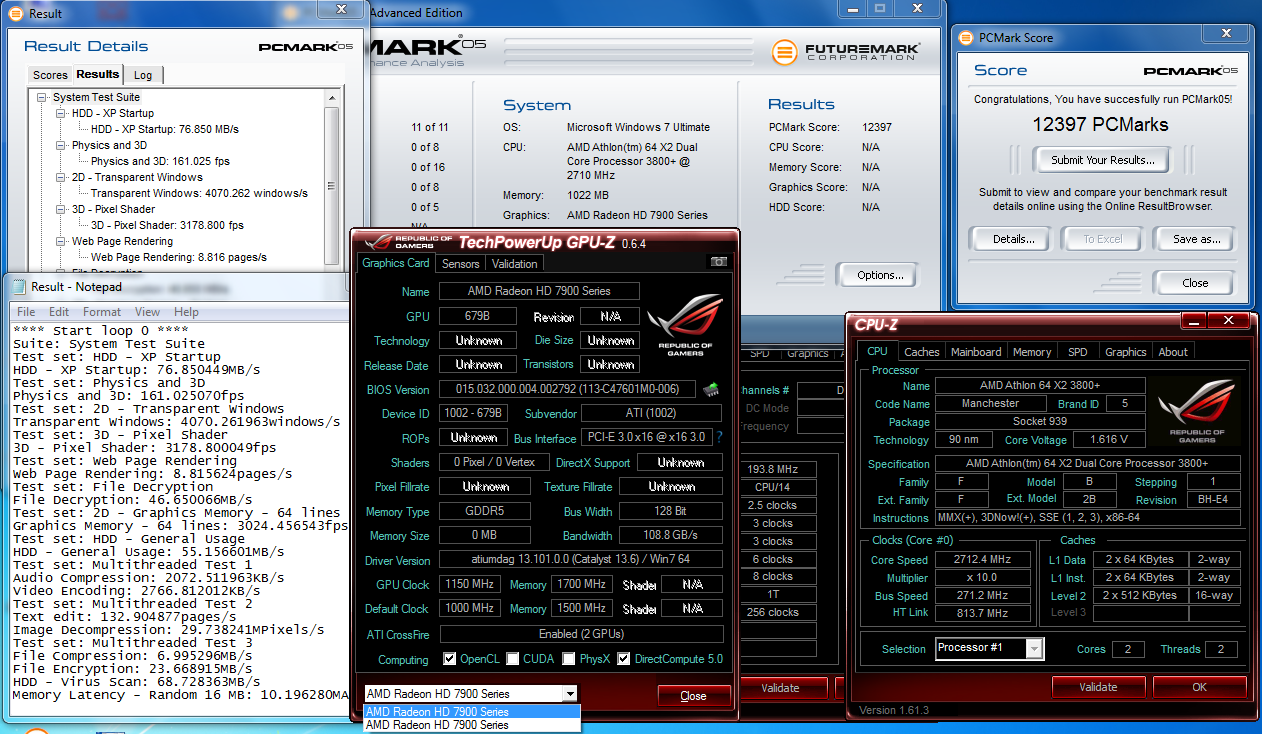Image resolution: width=1262 pixels, height=734 pixels.
Task: Collapse the Web Page Rendering node
Action: 61,241
